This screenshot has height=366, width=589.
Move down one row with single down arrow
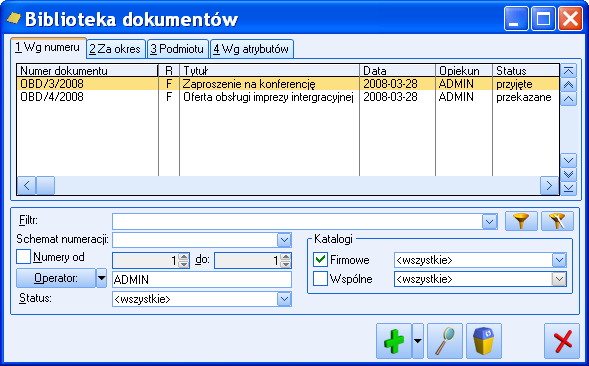tap(568, 160)
